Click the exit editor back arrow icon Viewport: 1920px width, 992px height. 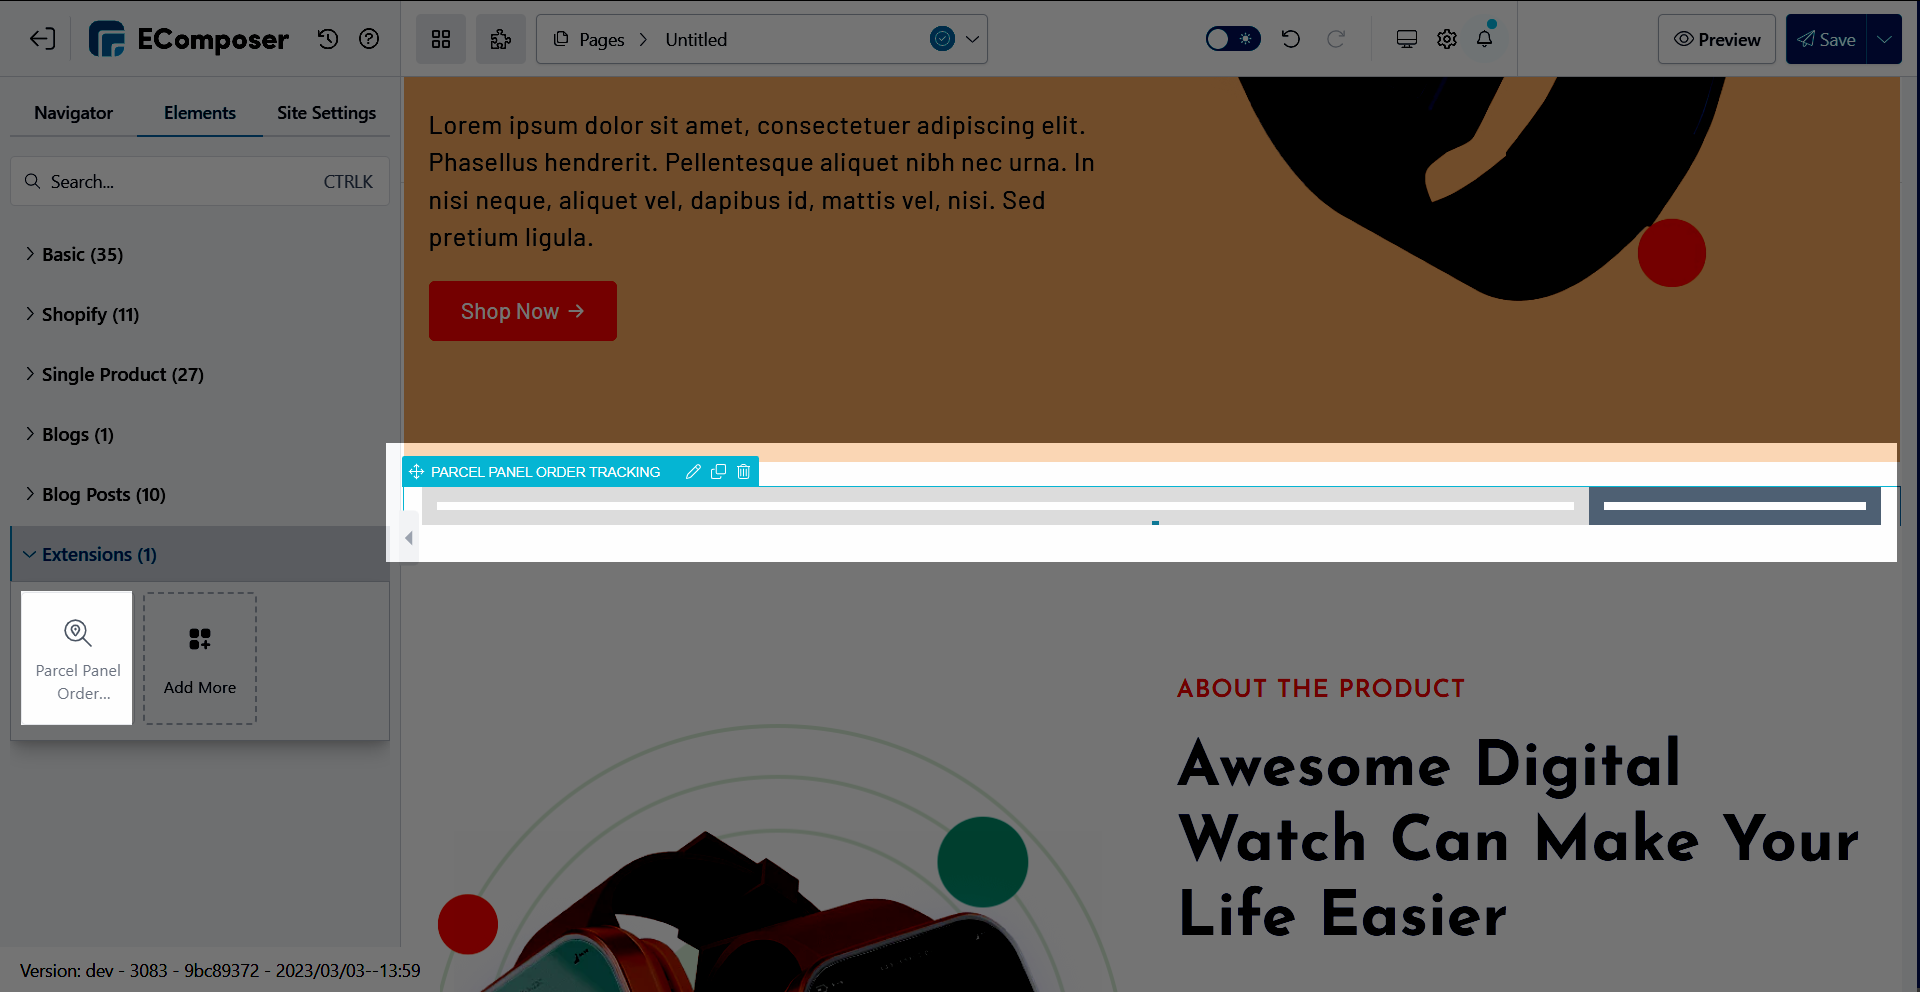point(42,39)
